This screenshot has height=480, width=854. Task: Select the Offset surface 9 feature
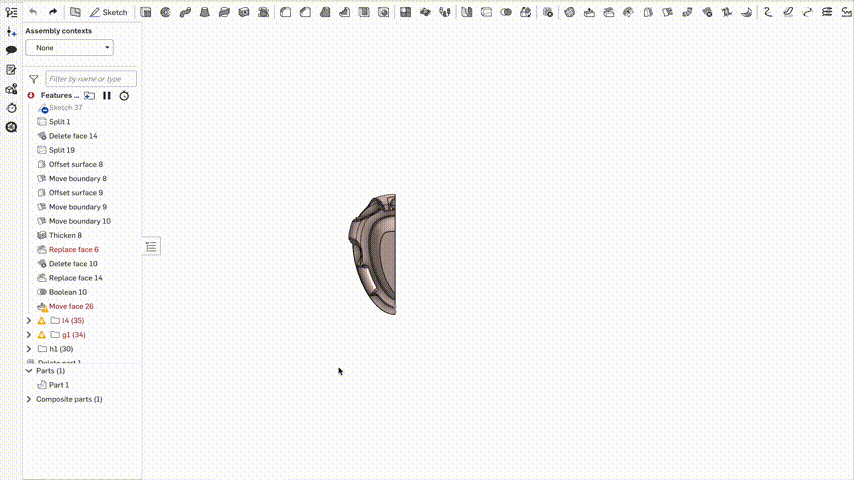pyautogui.click(x=76, y=193)
